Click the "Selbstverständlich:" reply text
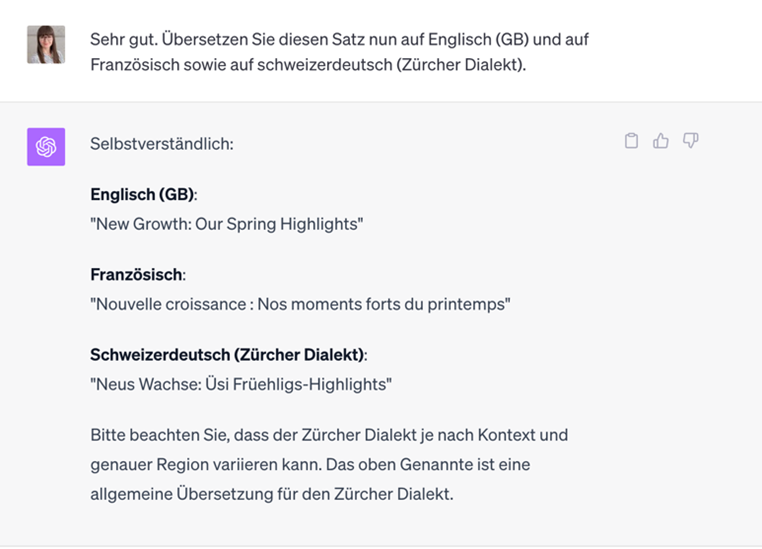Image resolution: width=762 pixels, height=549 pixels. click(x=162, y=144)
